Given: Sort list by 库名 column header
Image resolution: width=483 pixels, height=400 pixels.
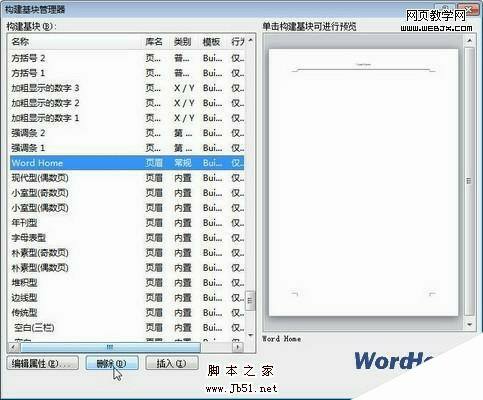Looking at the screenshot, I should pos(156,42).
